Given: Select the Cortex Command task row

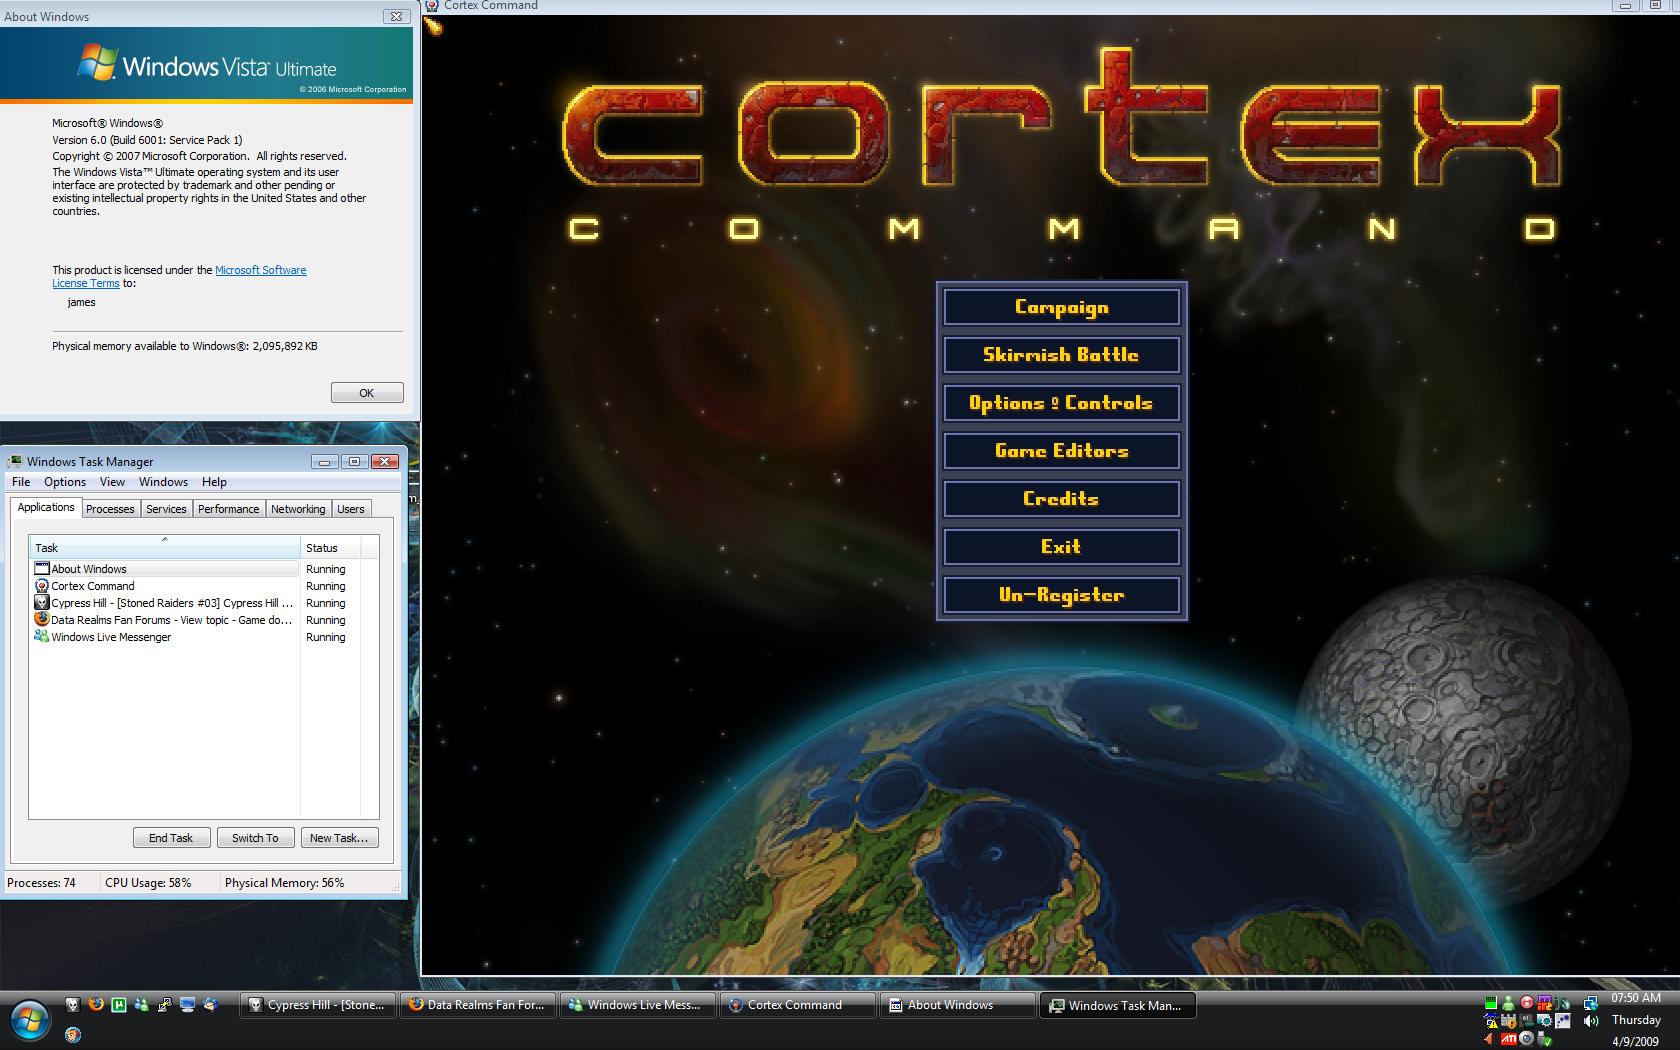Looking at the screenshot, I should coord(93,586).
